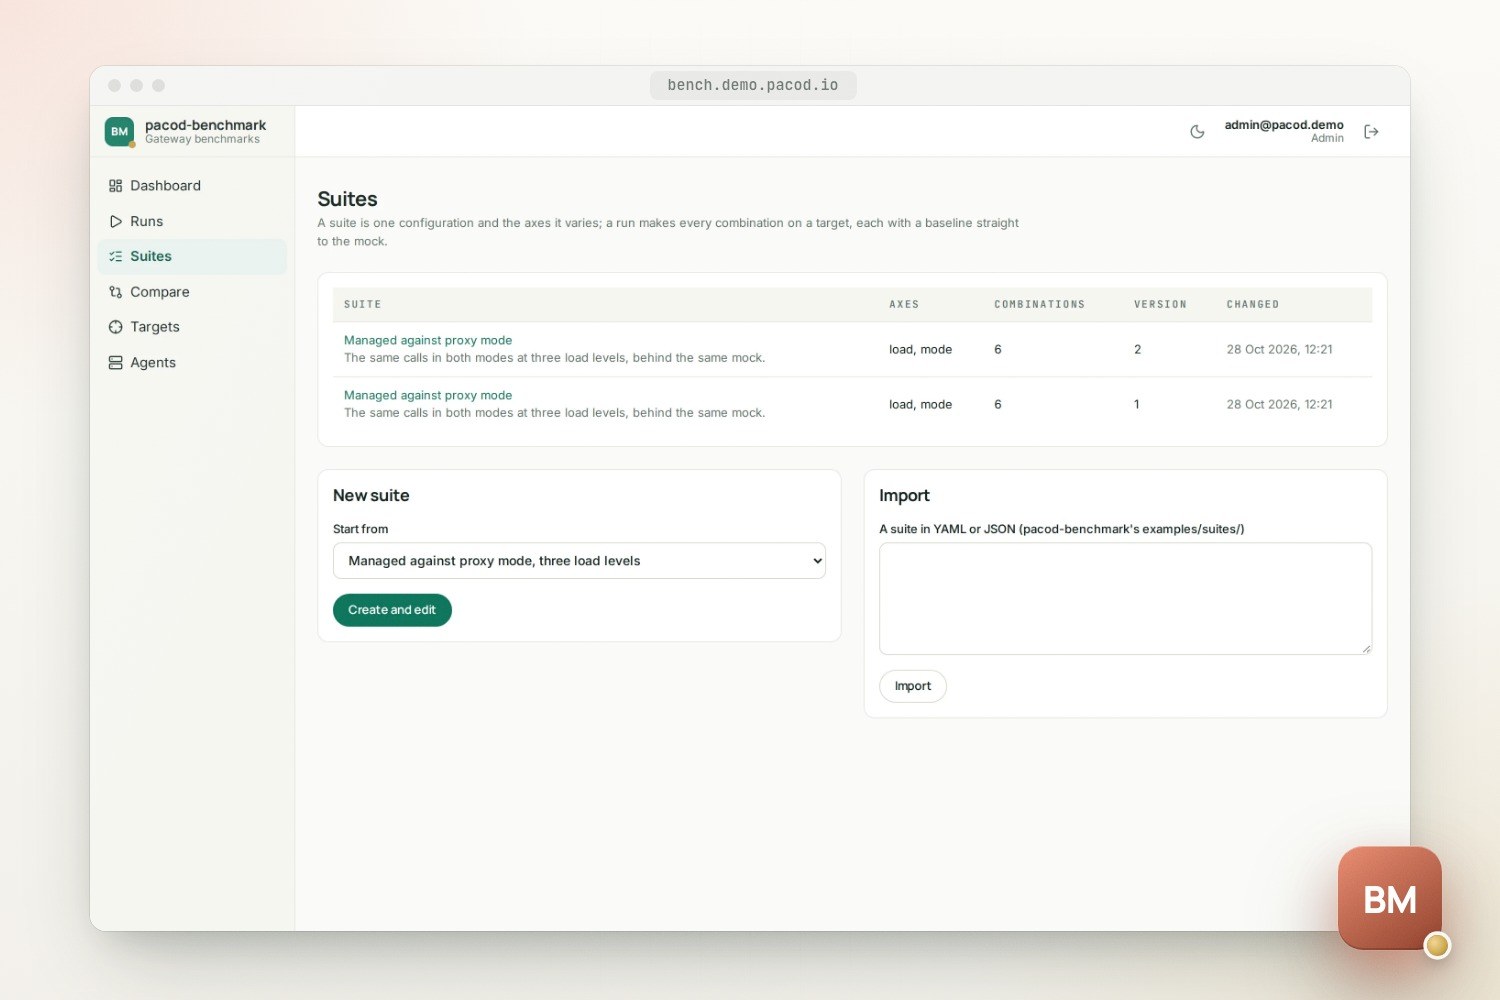1500x1000 pixels.
Task: Click "load, mode" in the version 1 row
Action: (920, 405)
